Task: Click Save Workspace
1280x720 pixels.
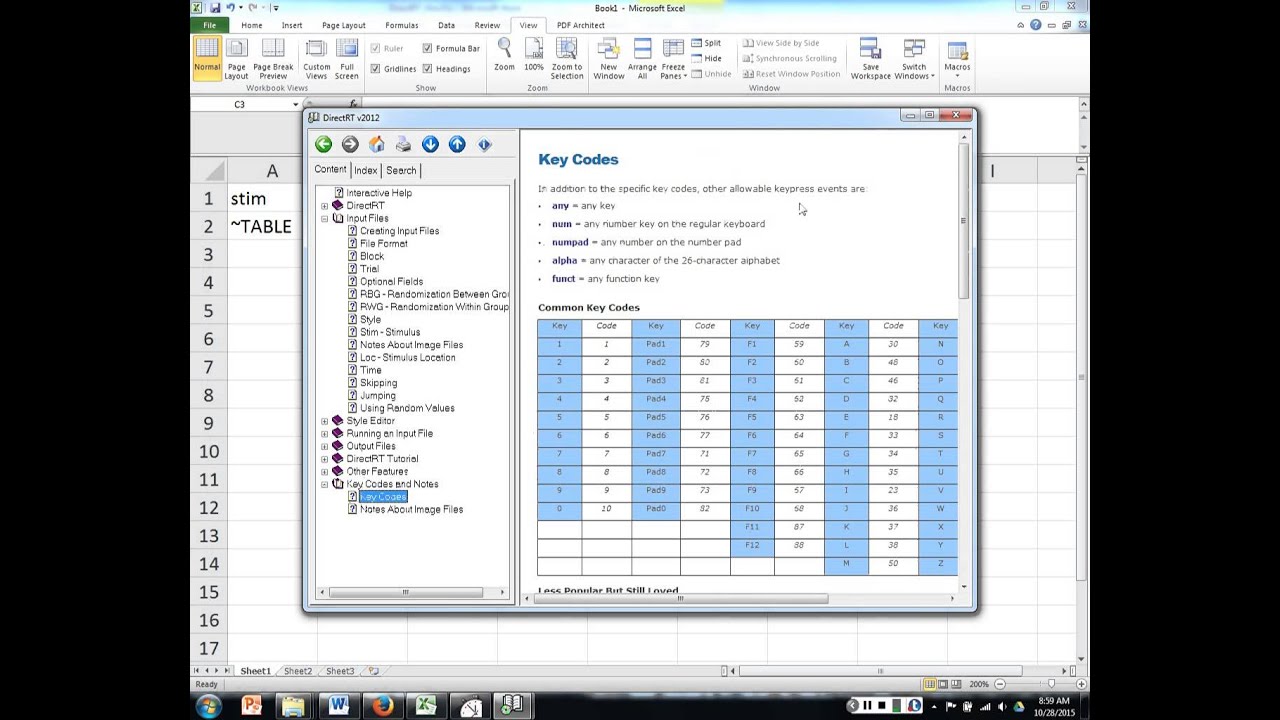Action: [870, 59]
